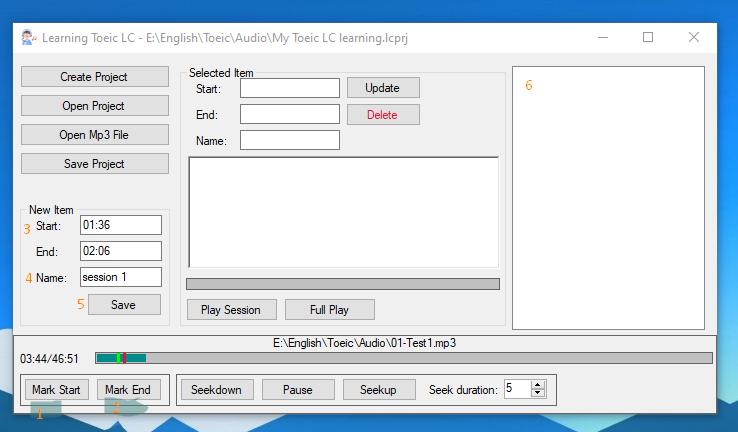Click Update for the selected item
This screenshot has height=432, width=738.
[383, 88]
